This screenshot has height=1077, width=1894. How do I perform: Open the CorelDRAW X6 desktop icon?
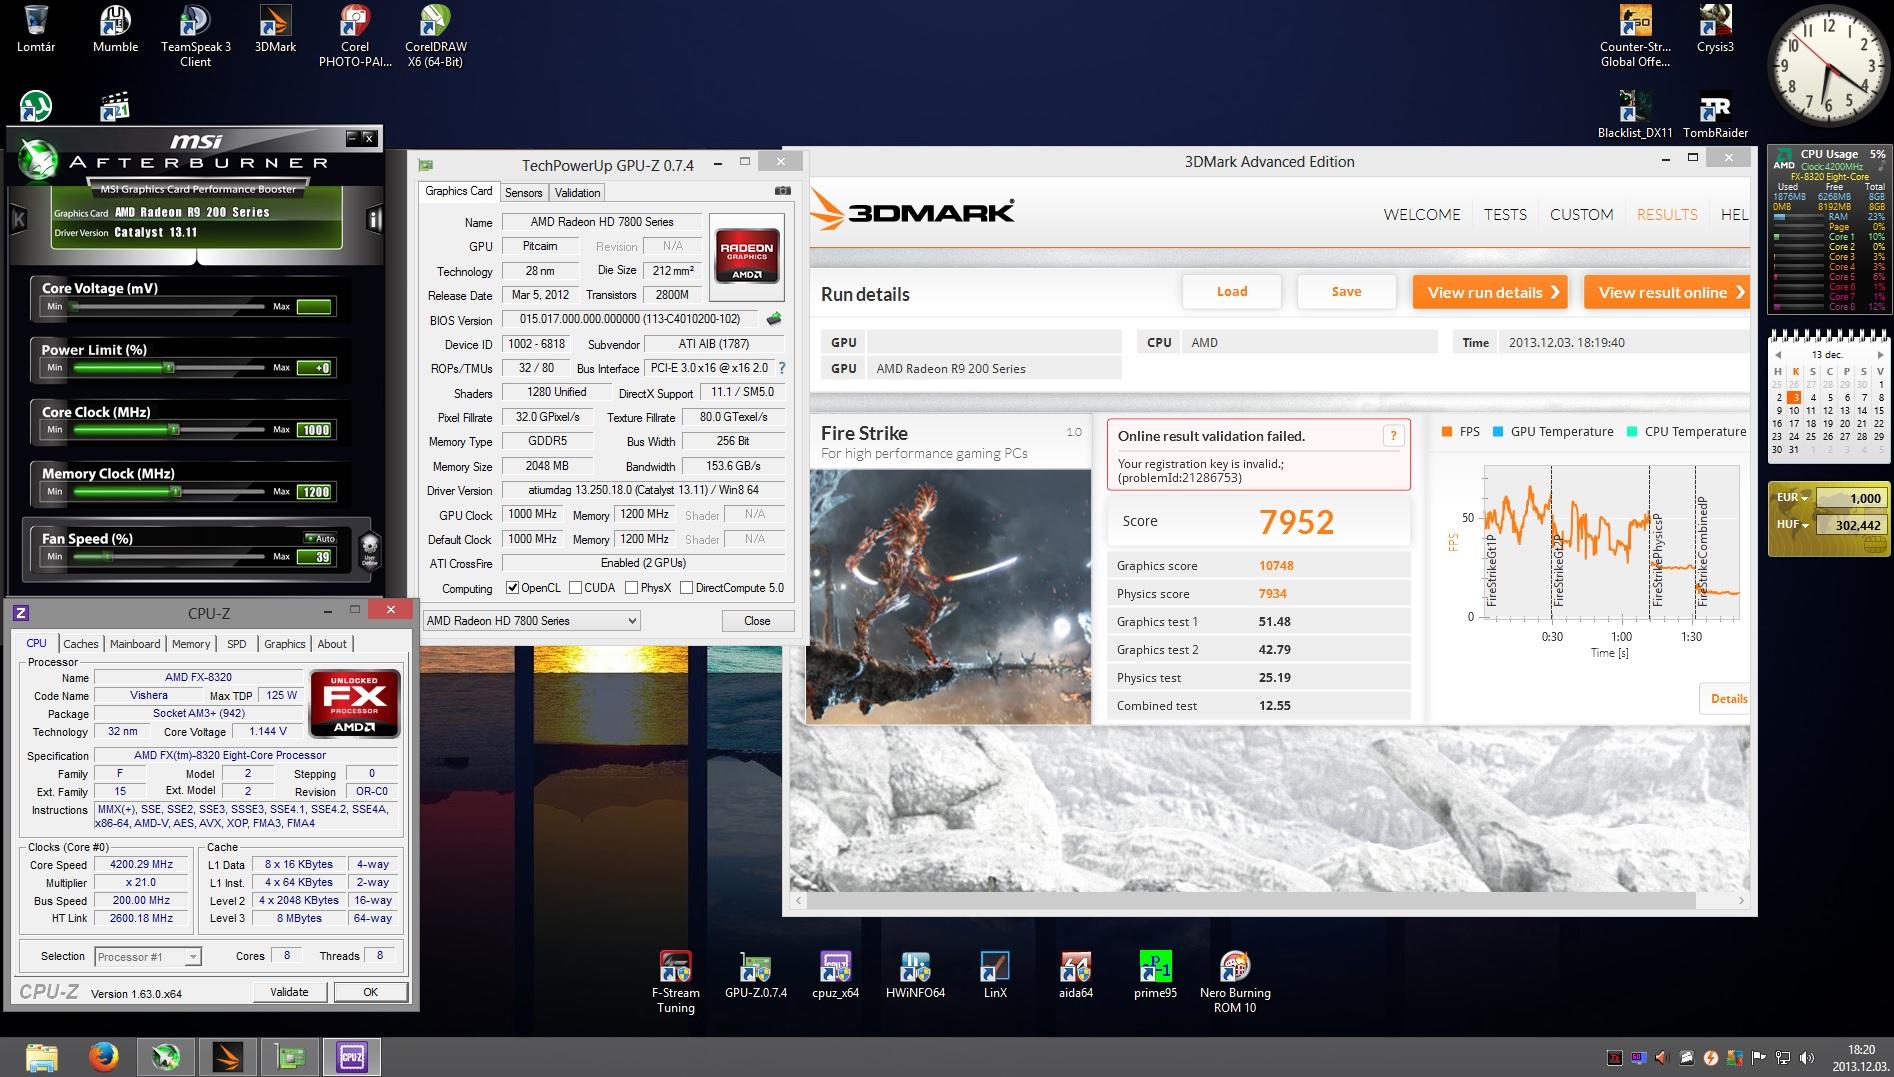pyautogui.click(x=435, y=36)
